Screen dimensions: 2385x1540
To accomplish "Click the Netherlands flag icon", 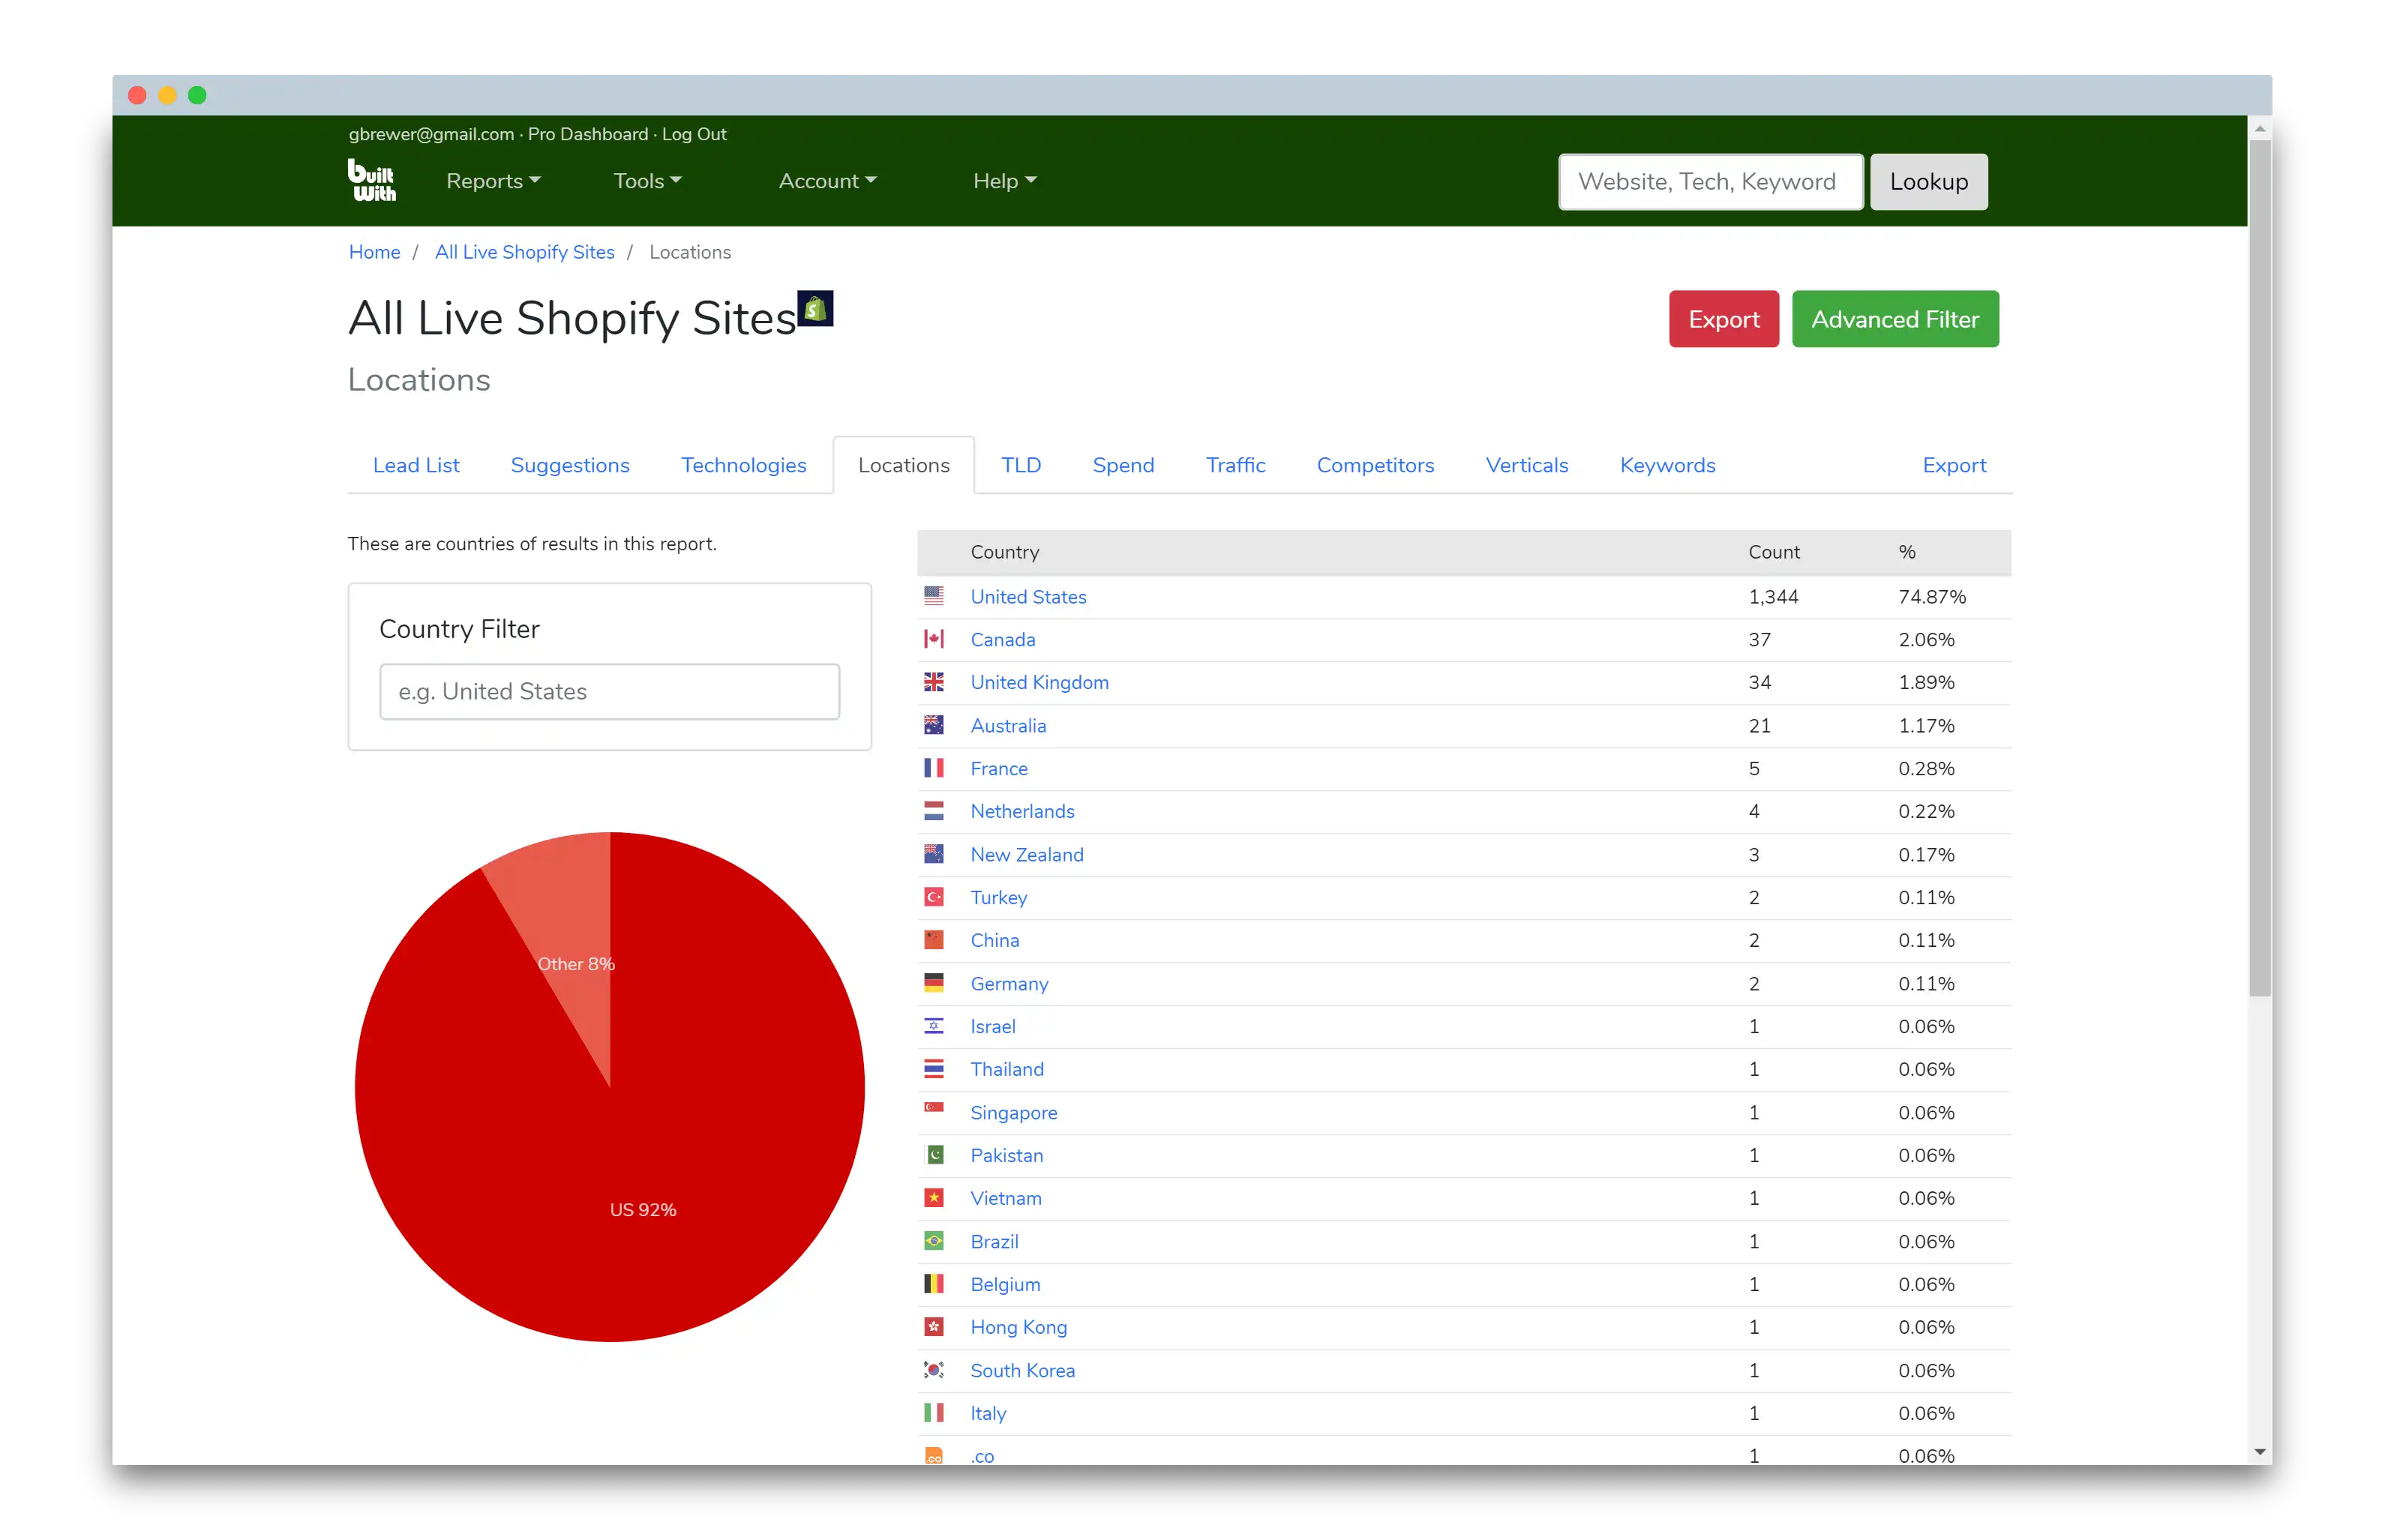I will 933,811.
